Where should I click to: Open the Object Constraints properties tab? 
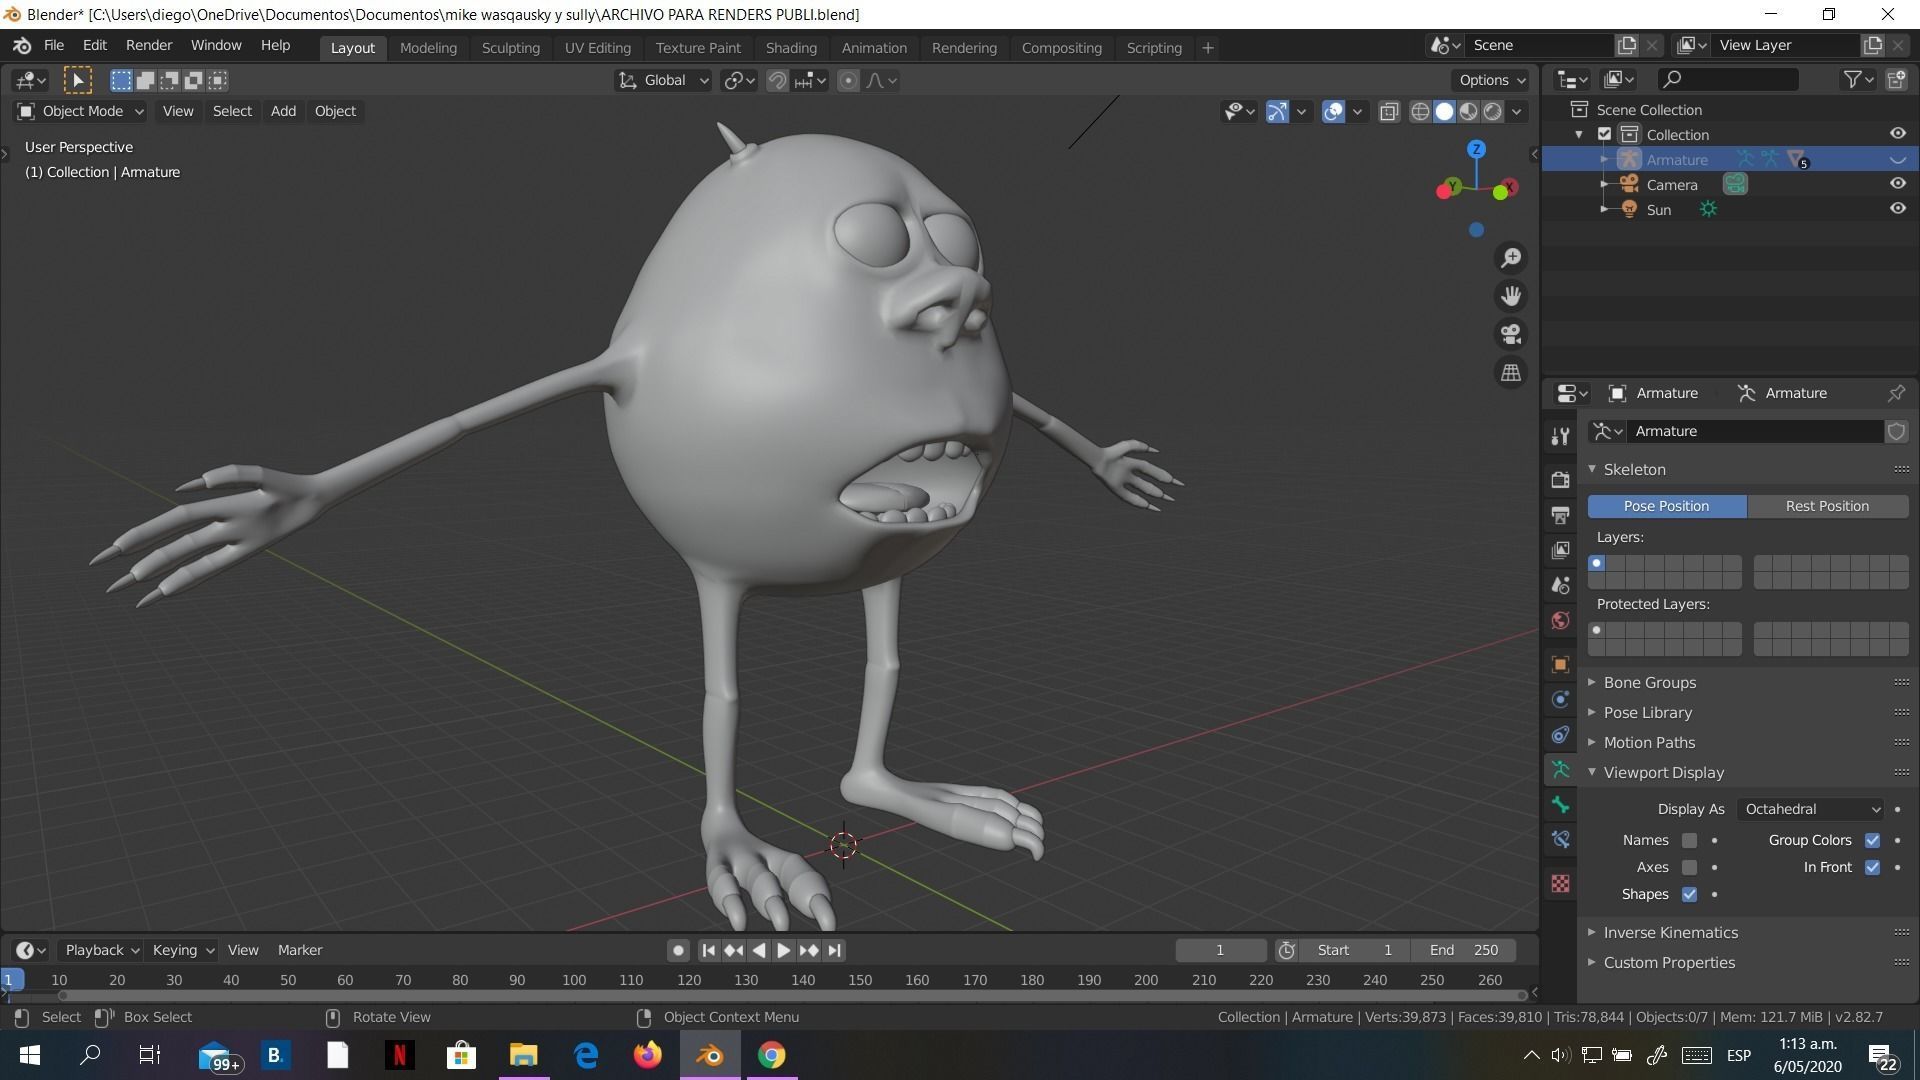[x=1560, y=734]
